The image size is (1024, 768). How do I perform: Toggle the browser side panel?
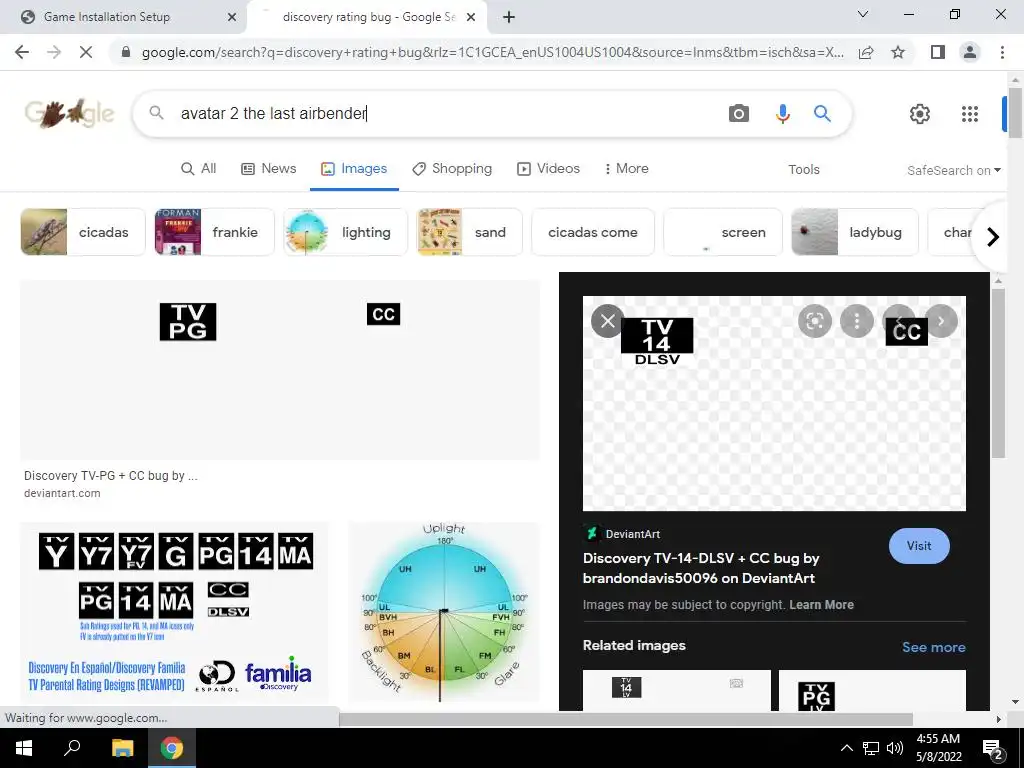tap(938, 52)
